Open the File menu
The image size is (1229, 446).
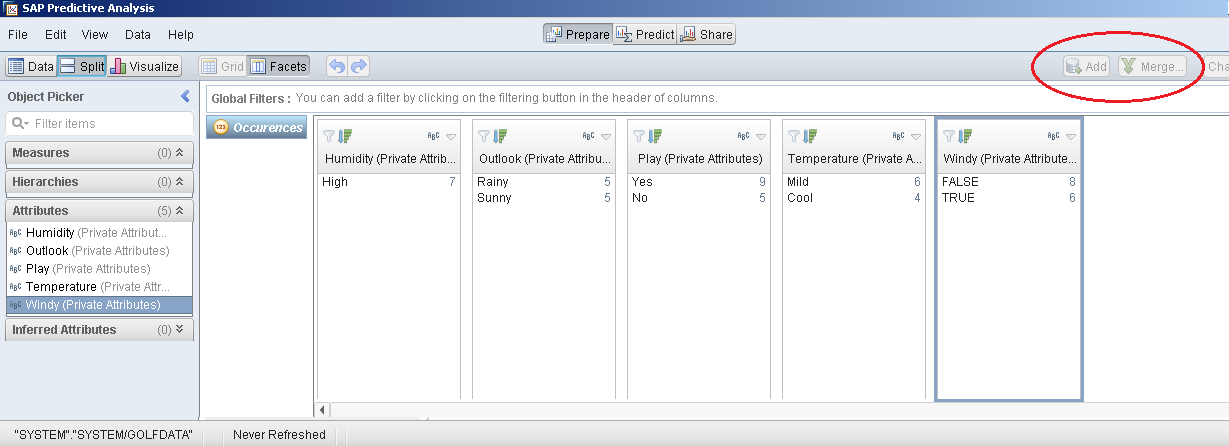pos(18,35)
